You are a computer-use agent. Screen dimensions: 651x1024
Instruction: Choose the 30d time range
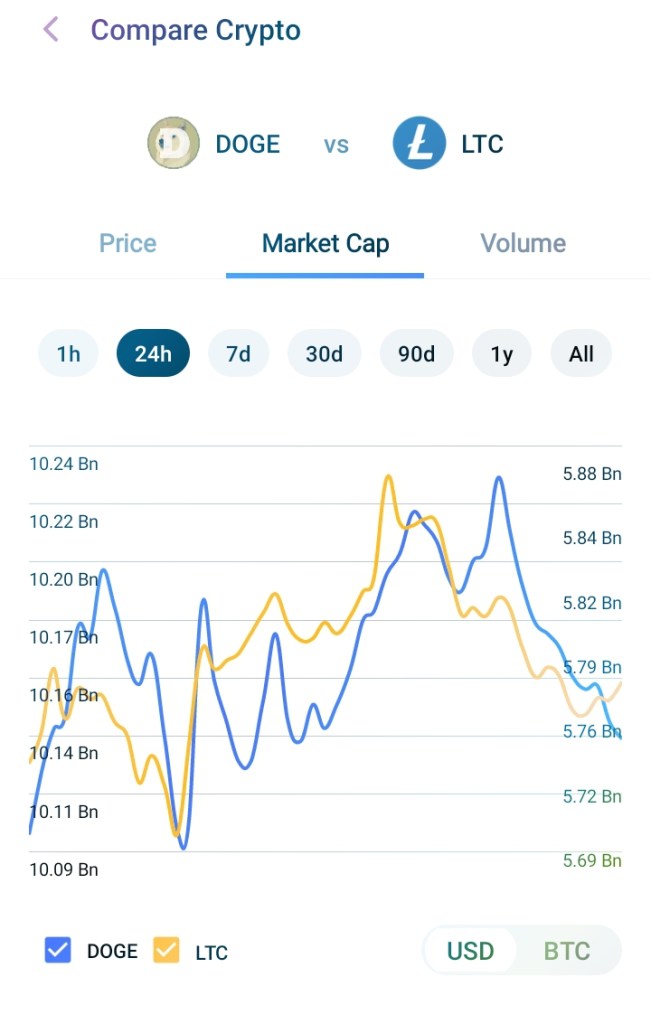[324, 353]
